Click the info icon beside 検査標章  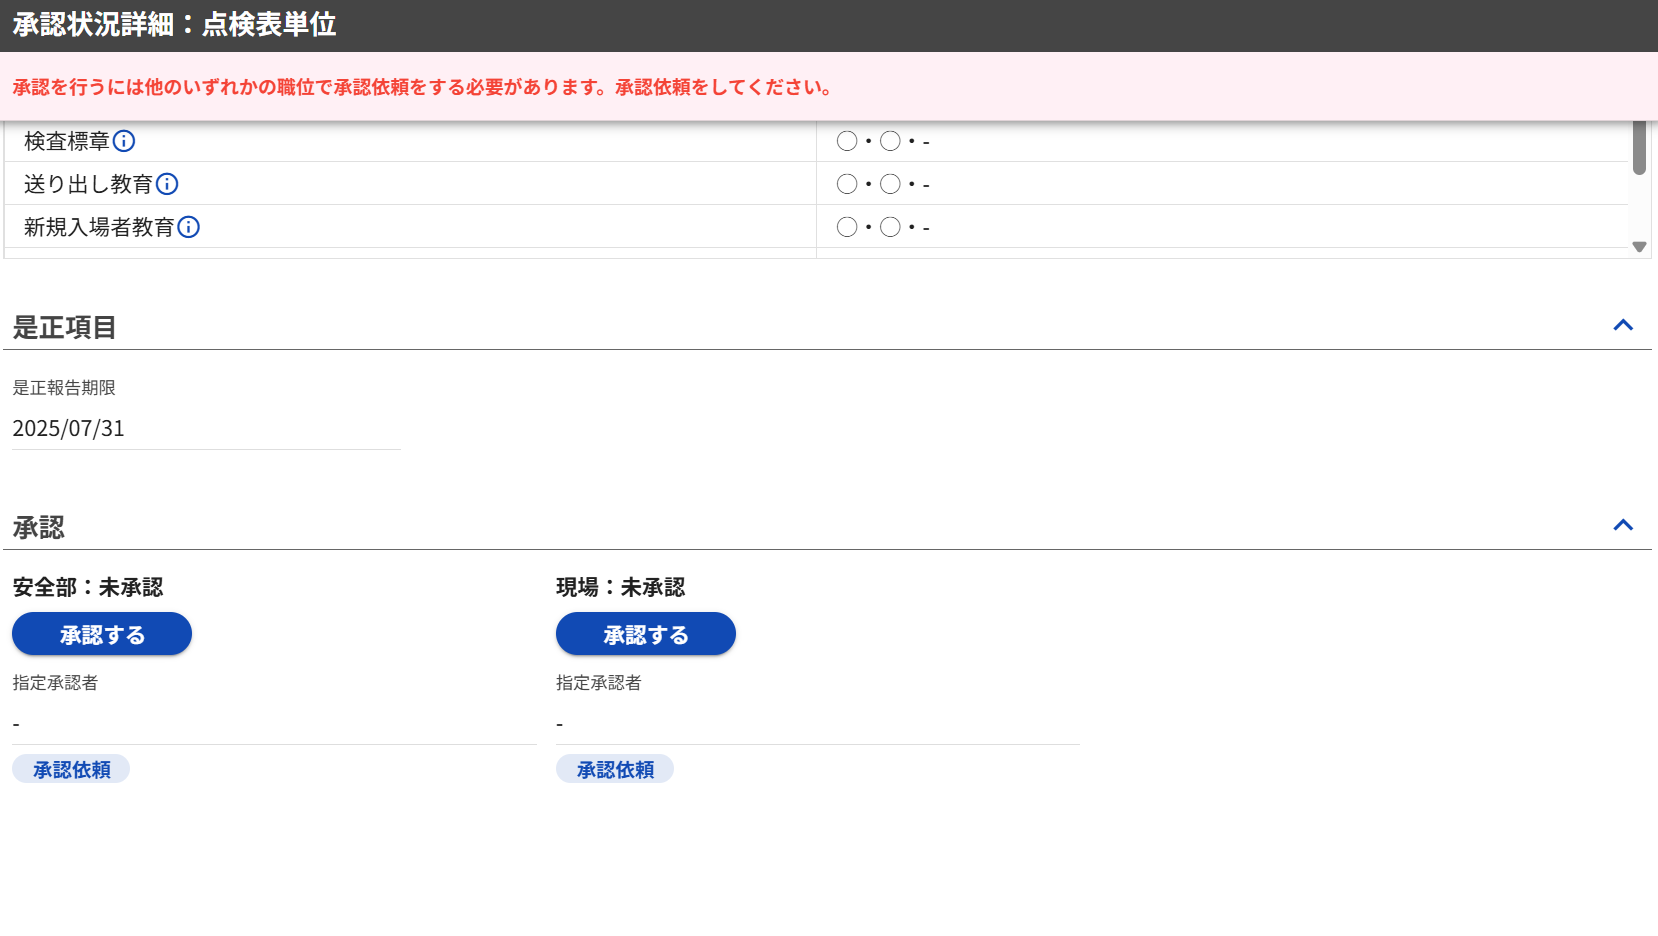click(124, 141)
